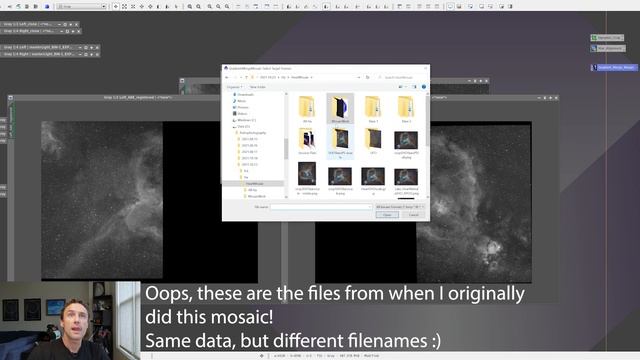Screen dimensions: 640x360
Task: Click the Left_RAB_registered image window title
Action: pyautogui.click(x=138, y=98)
